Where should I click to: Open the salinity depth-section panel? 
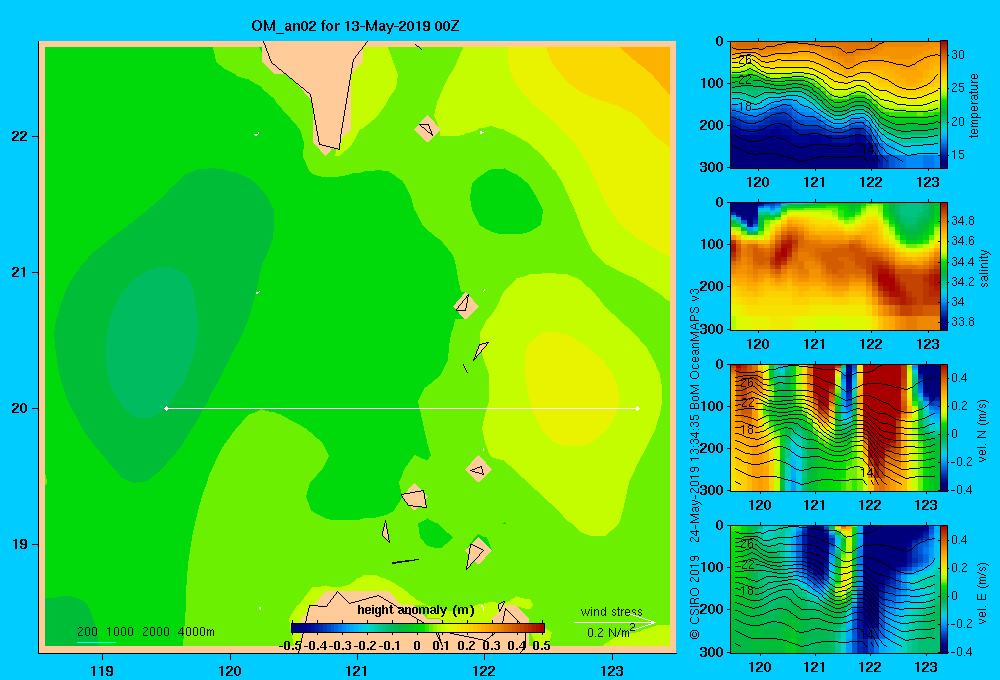[835, 266]
